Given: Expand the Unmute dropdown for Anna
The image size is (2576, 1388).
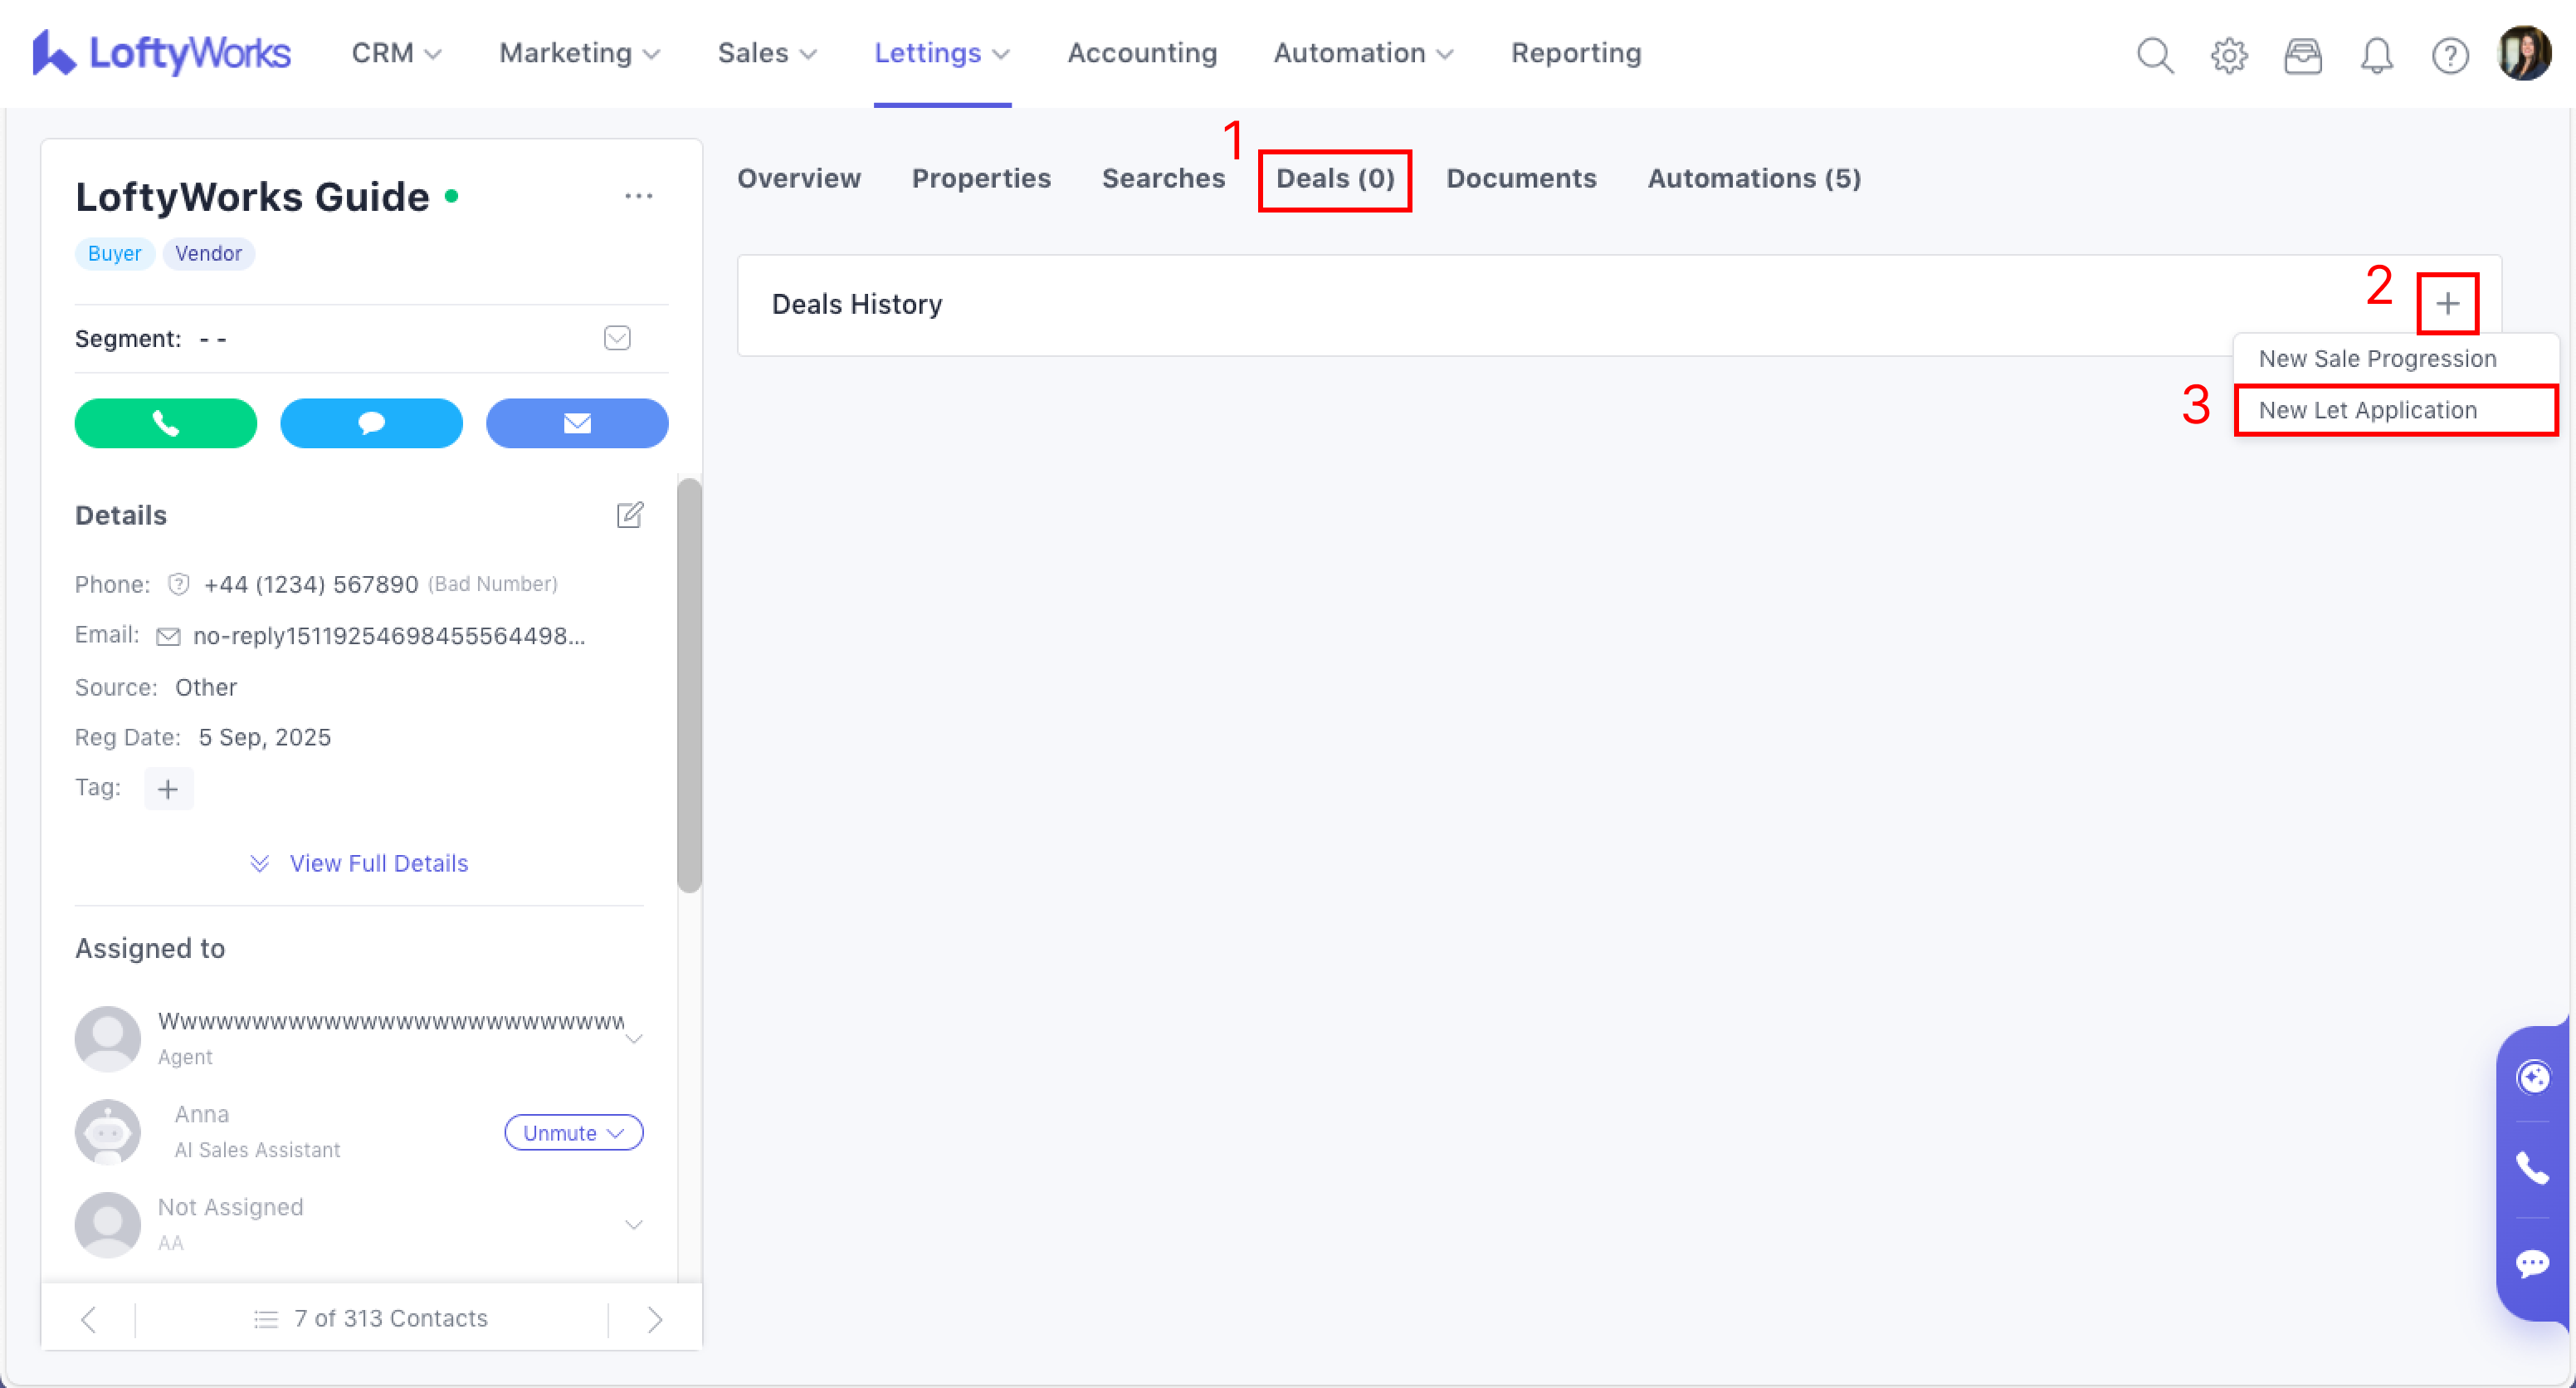Looking at the screenshot, I should click(573, 1132).
